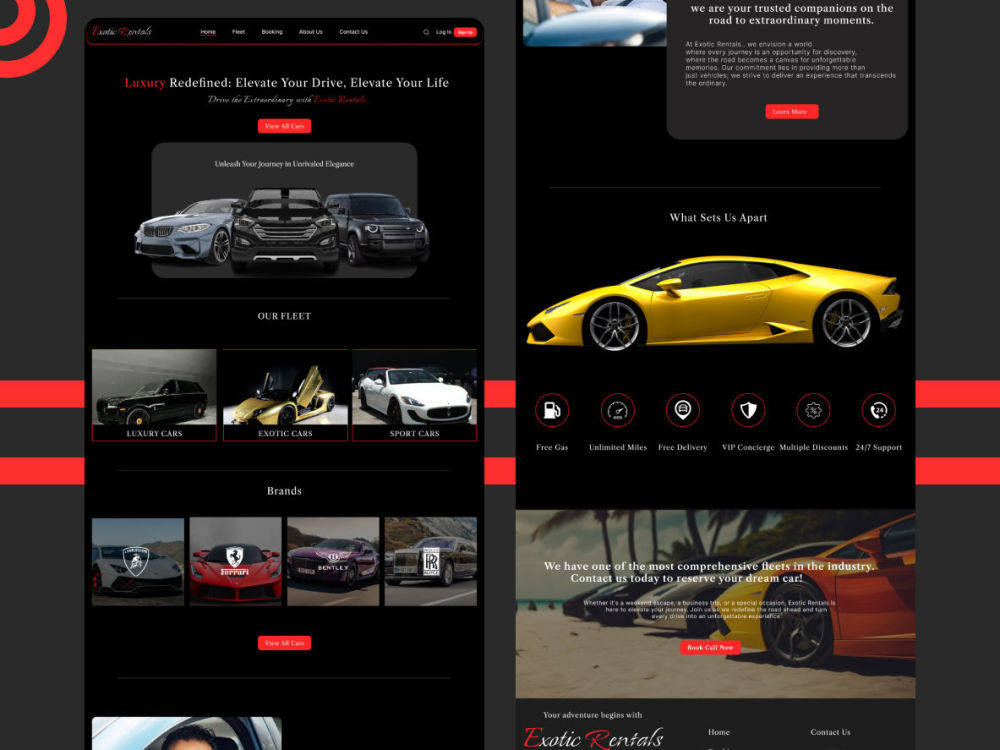
Task: Click View All Cars button below Brands
Action: (x=284, y=643)
